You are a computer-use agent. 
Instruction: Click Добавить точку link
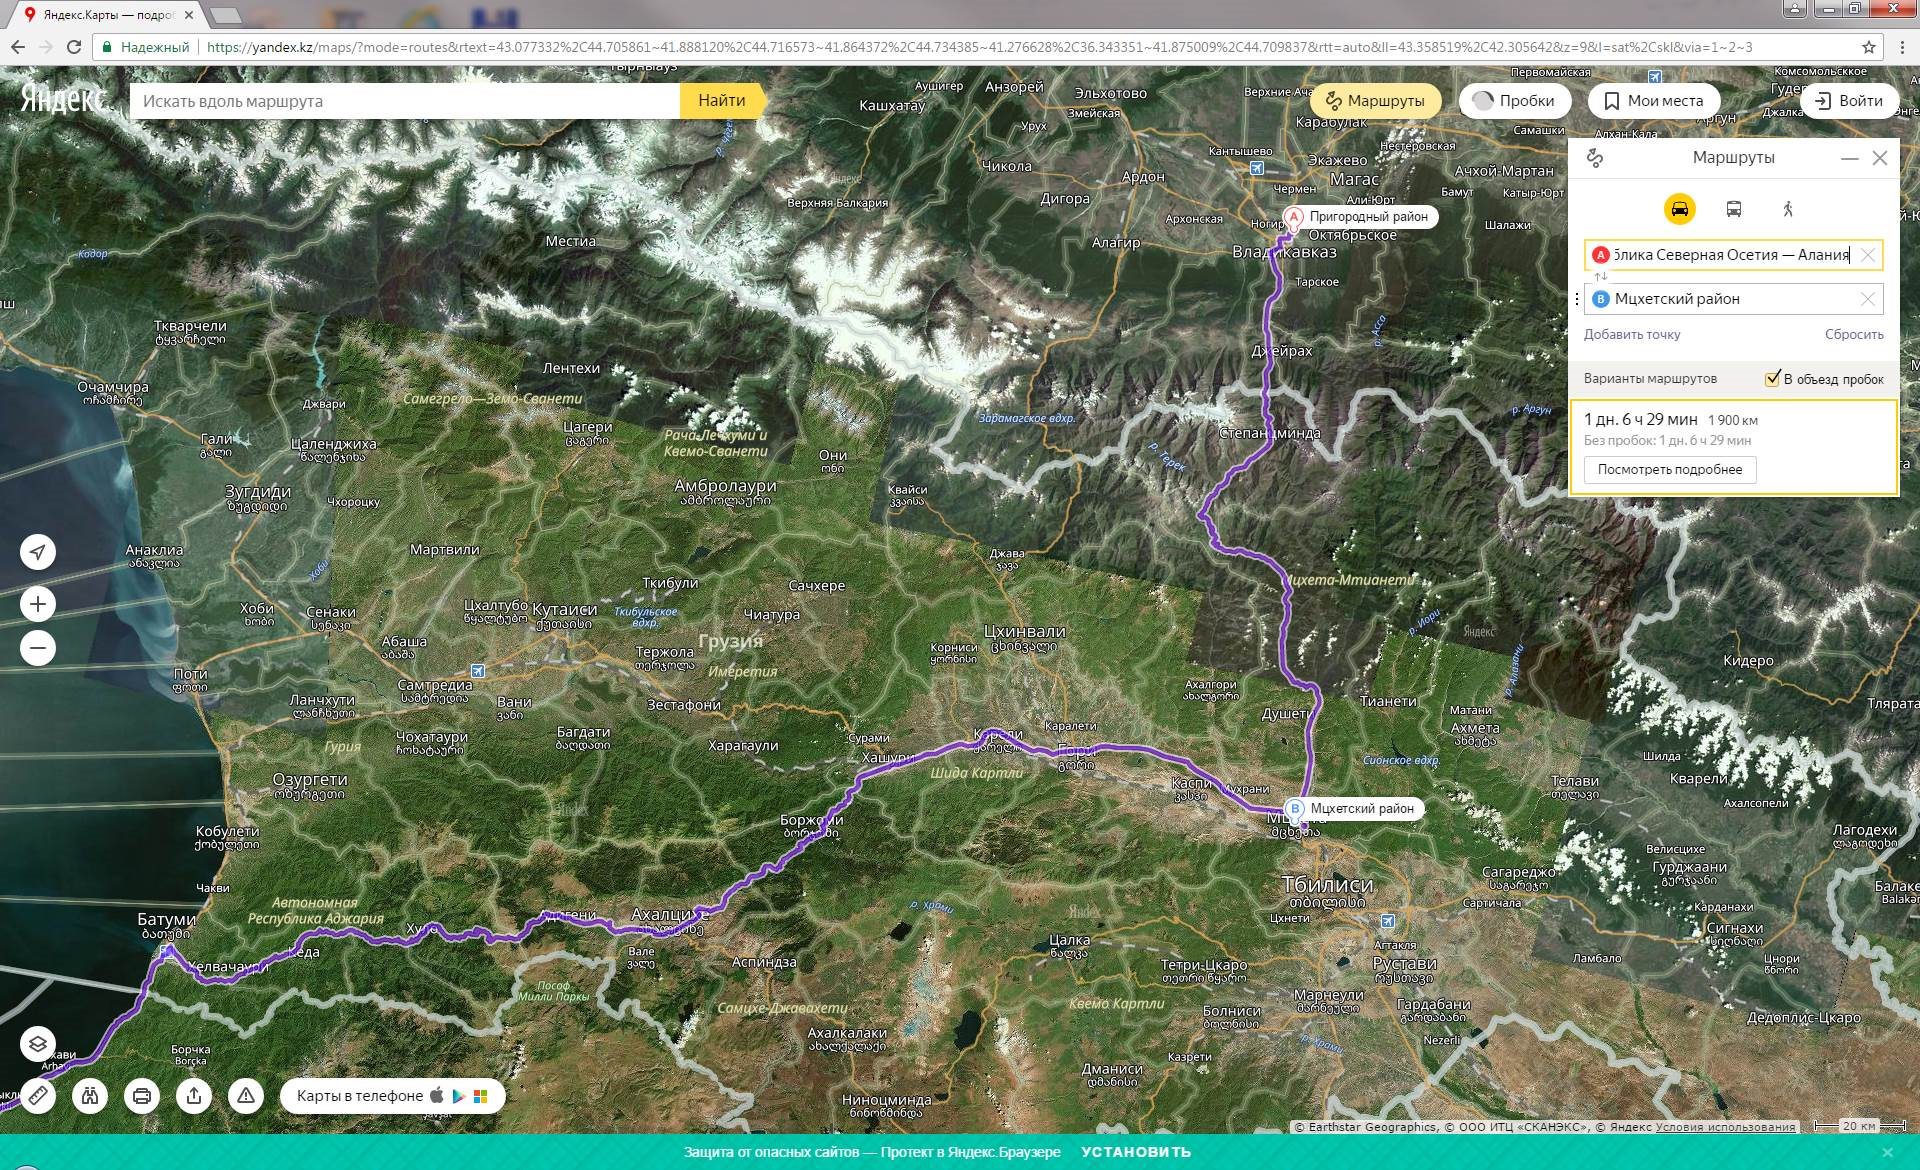tap(1632, 335)
